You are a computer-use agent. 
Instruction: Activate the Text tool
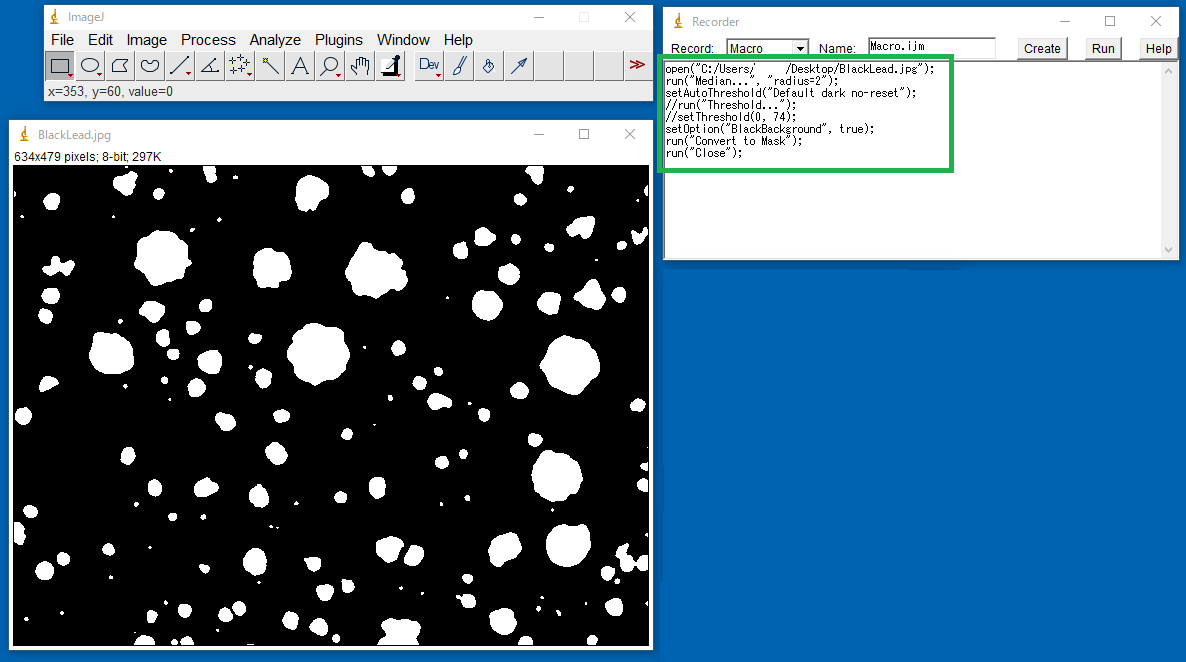300,66
